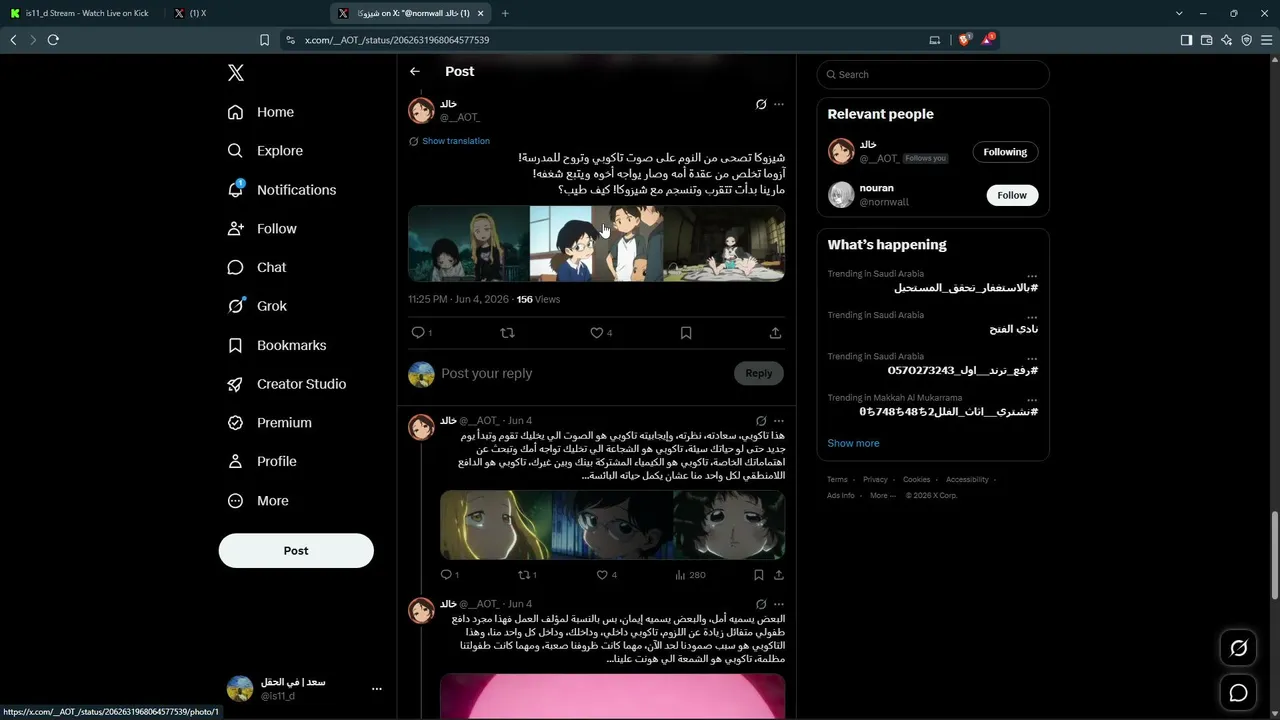
Task: Open the Brave Wallet icon
Action: tap(1206, 40)
